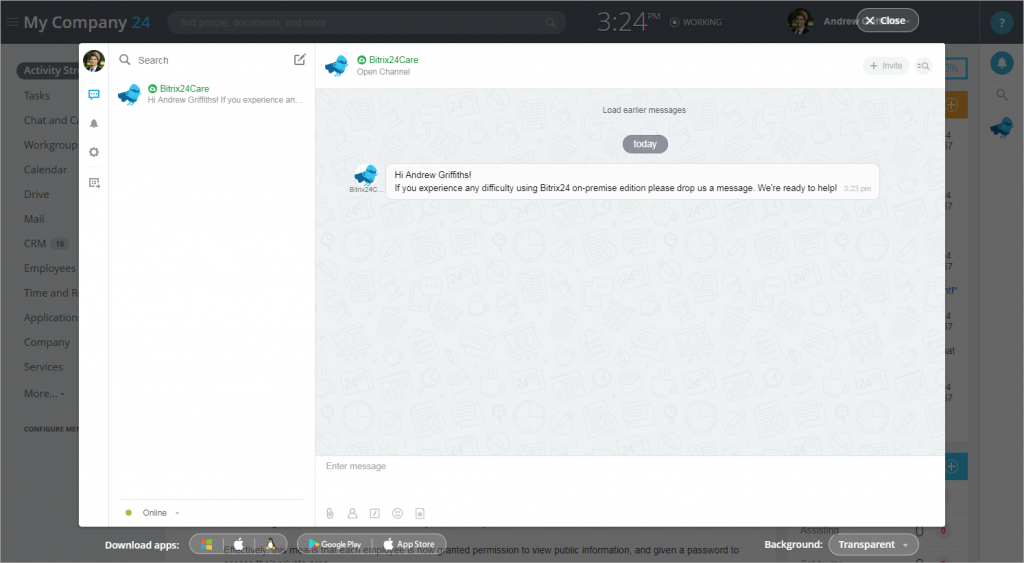This screenshot has height=563, width=1024.
Task: Open chats list icon in messenger sidebar
Action: pyautogui.click(x=94, y=95)
